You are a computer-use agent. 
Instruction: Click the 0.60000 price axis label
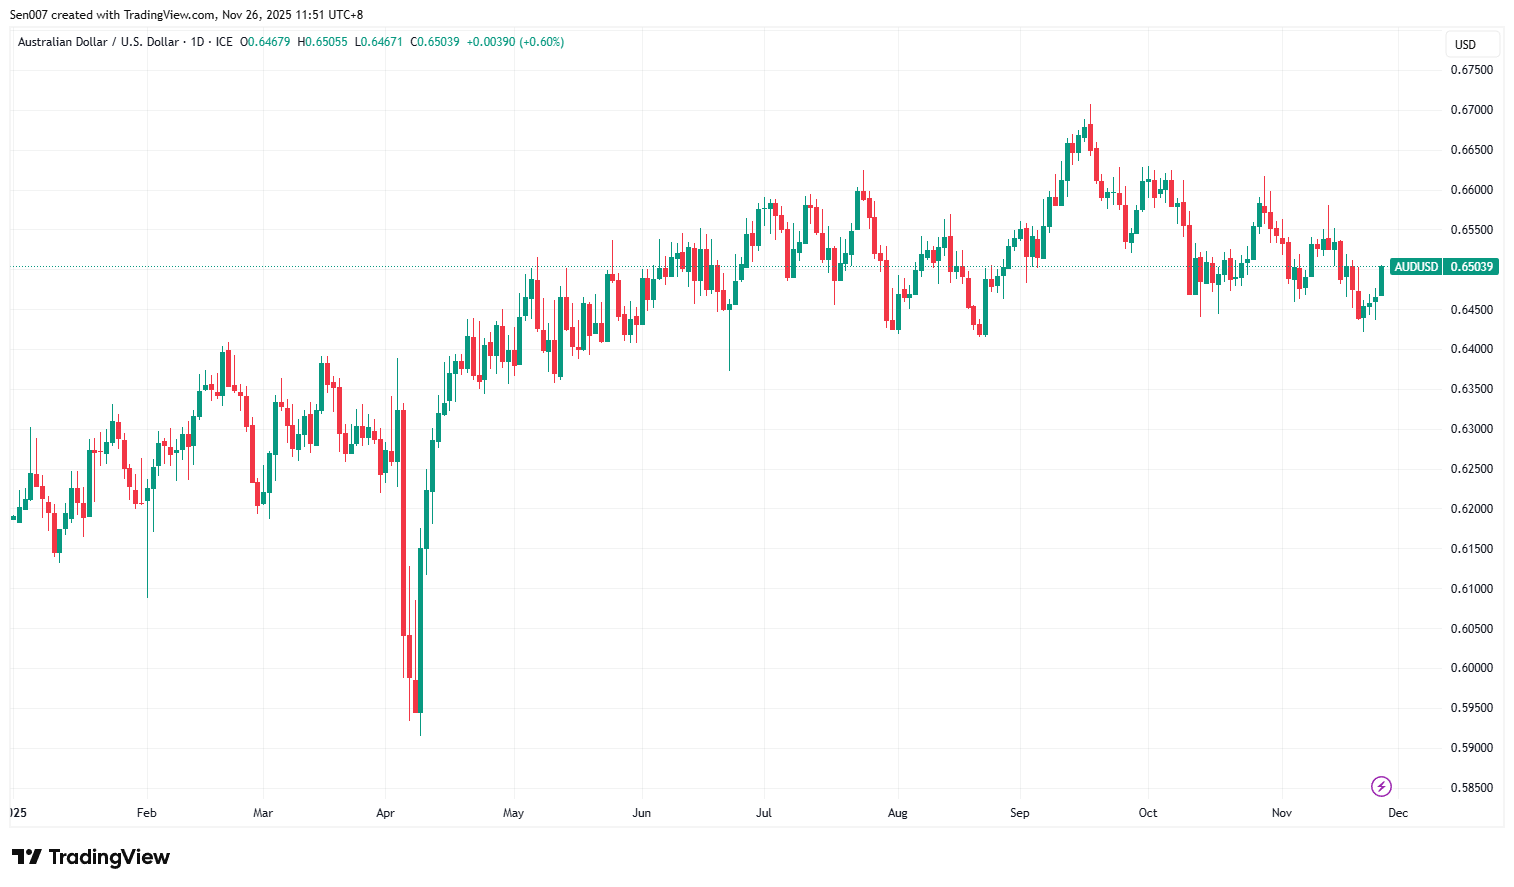pyautogui.click(x=1471, y=668)
